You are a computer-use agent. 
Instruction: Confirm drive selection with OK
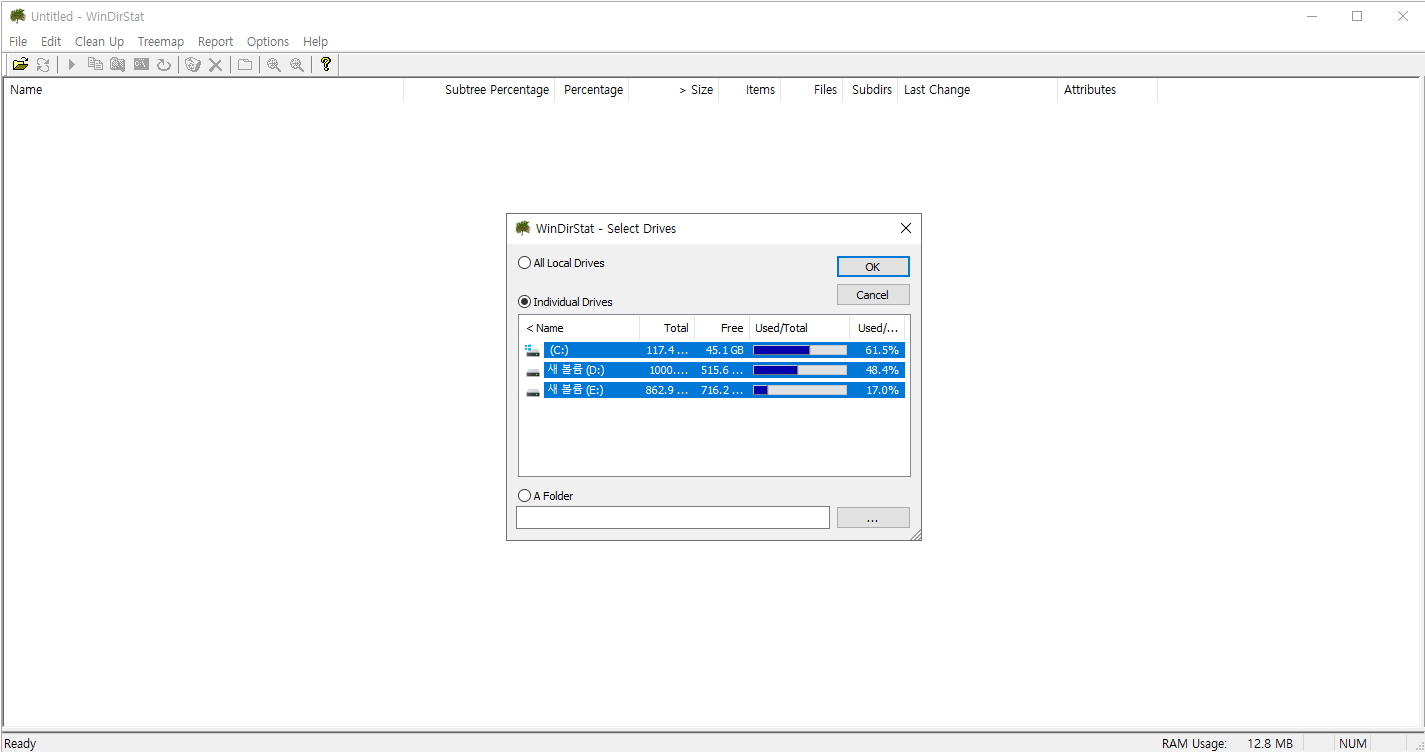pos(873,267)
